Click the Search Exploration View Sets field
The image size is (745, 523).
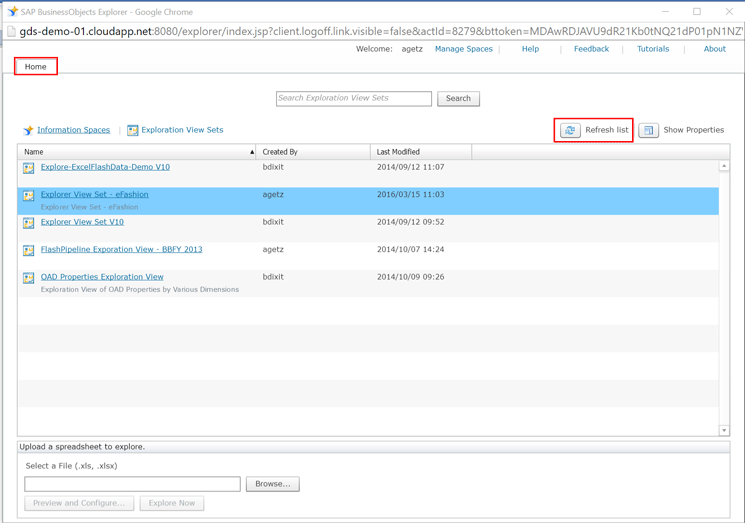(353, 98)
